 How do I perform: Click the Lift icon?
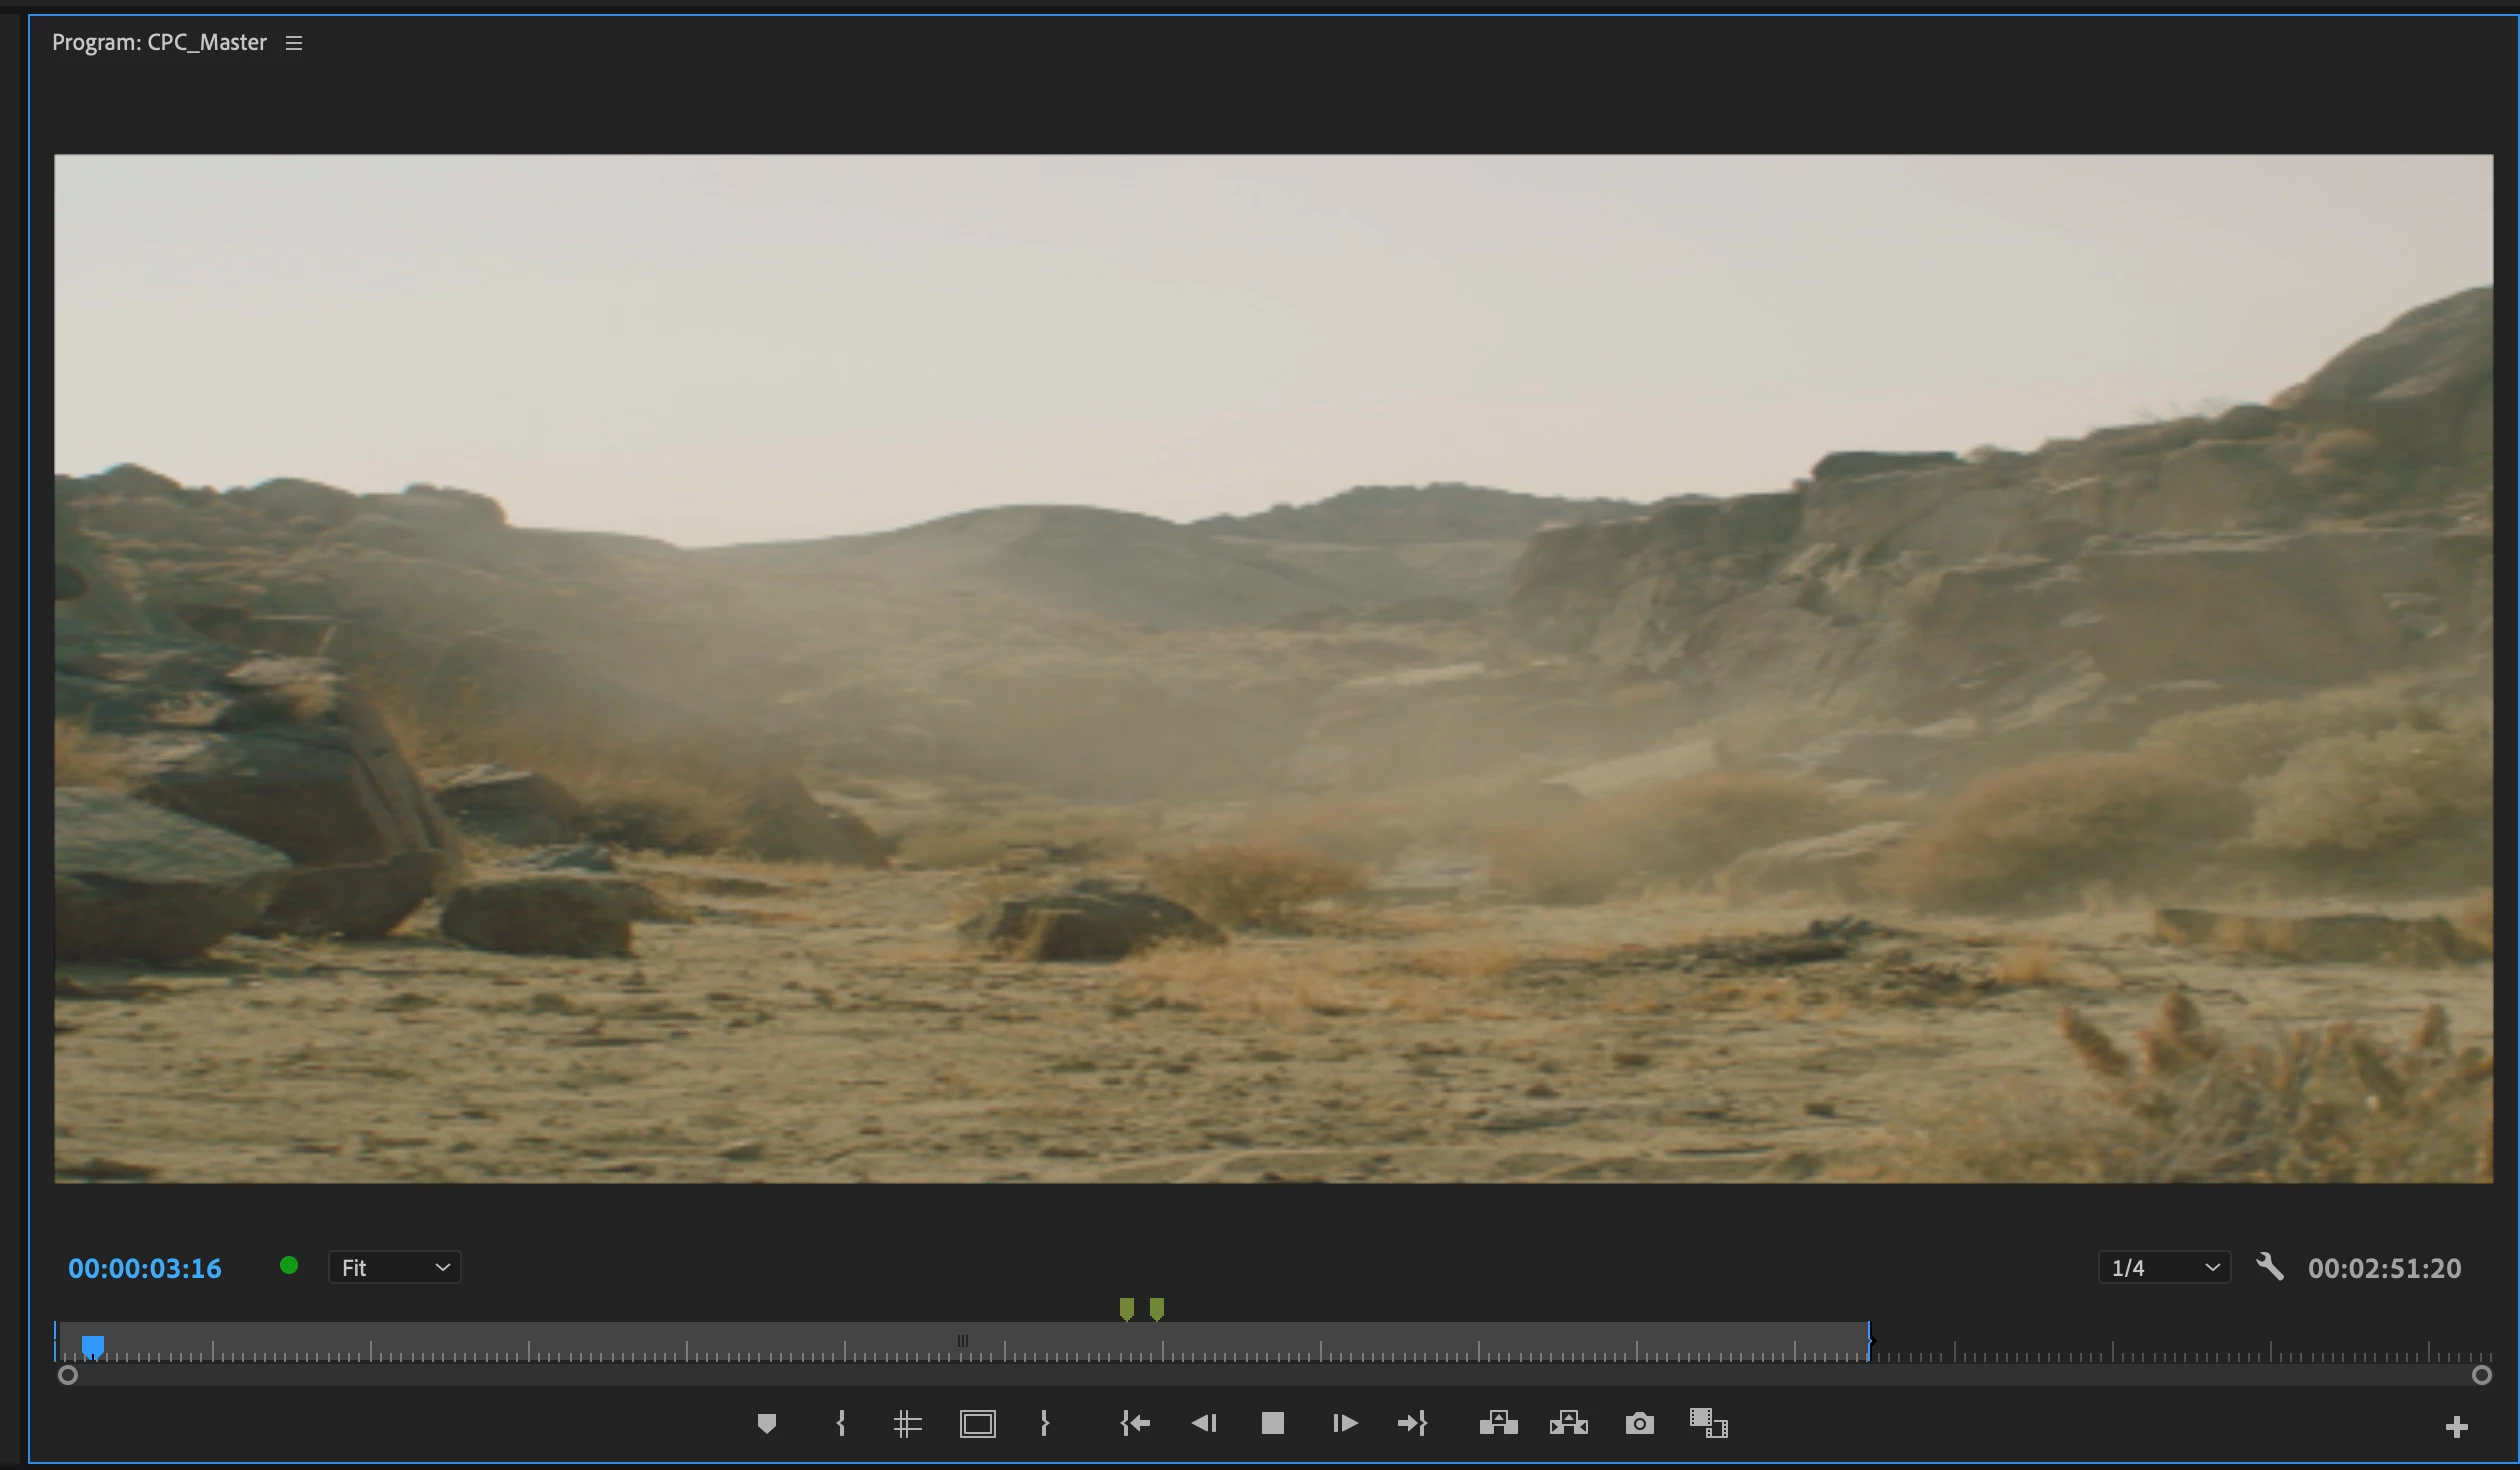tap(1498, 1423)
